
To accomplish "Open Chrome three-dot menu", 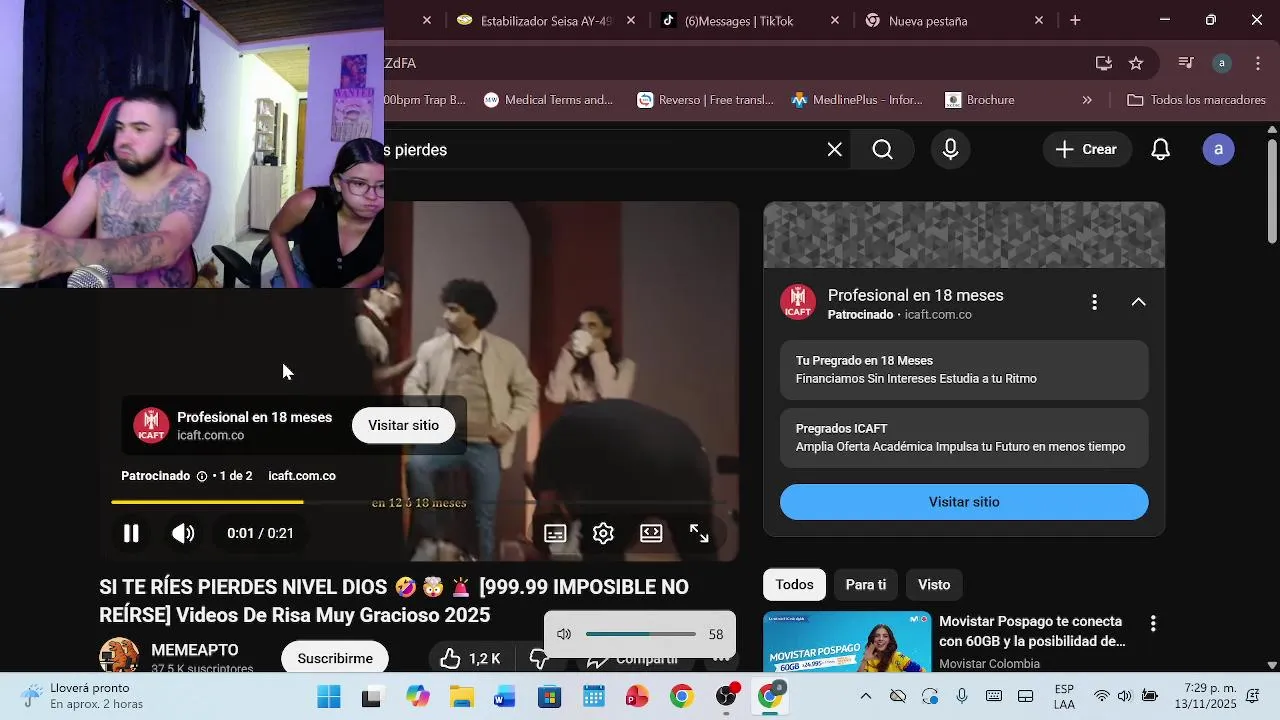I will coord(1257,63).
